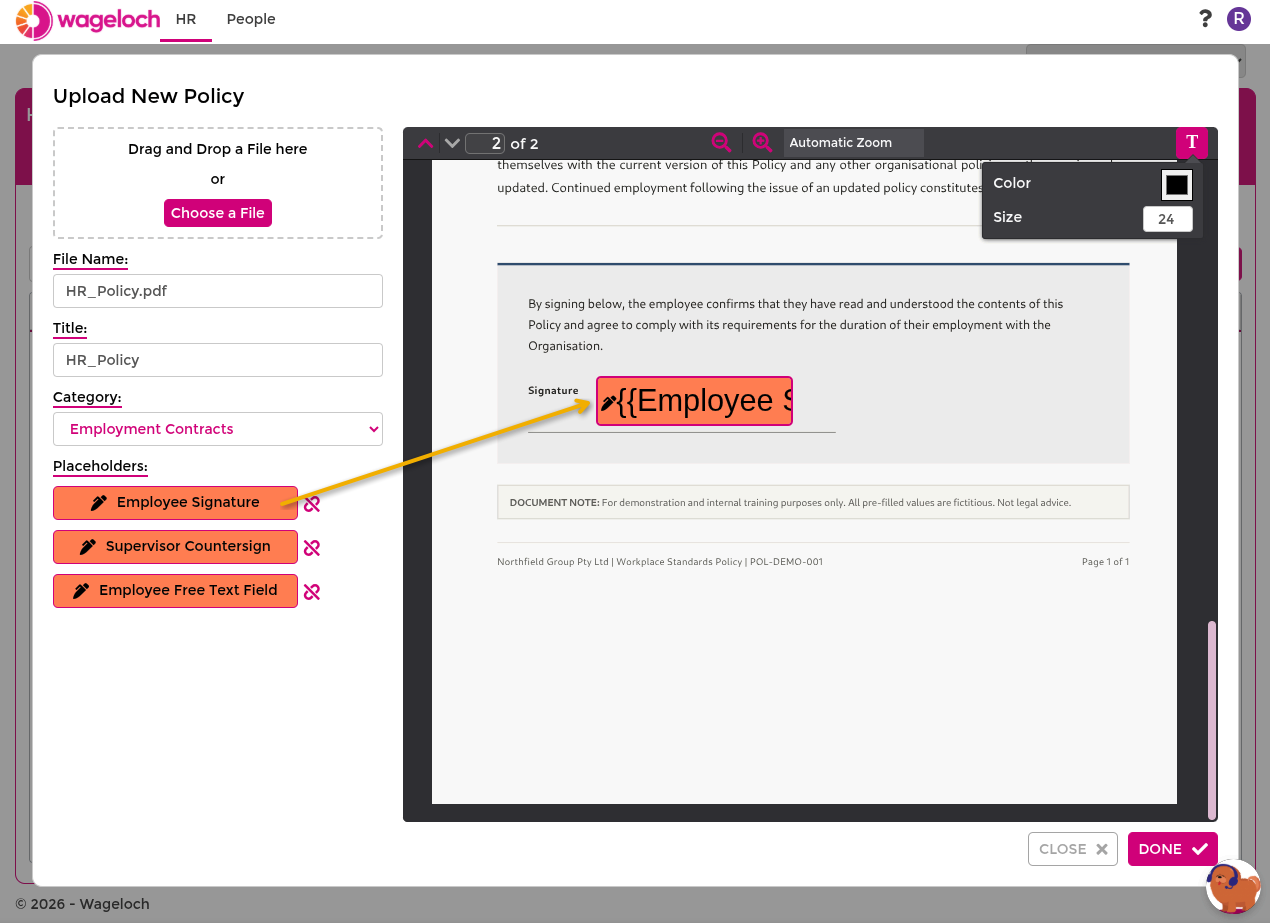Click the font Size field showing 24
1270x923 pixels.
tap(1167, 219)
